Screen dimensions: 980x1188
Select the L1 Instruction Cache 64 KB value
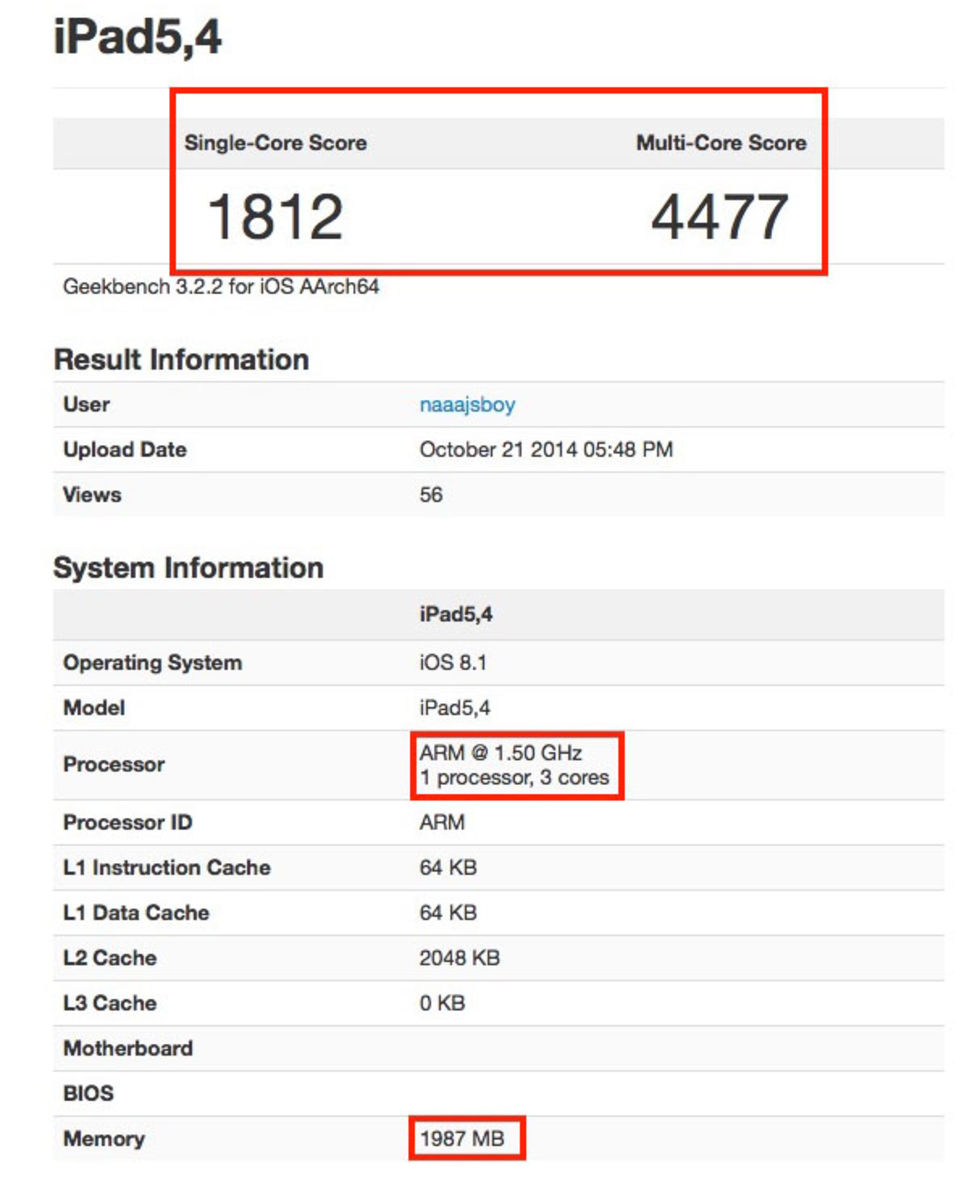click(448, 868)
